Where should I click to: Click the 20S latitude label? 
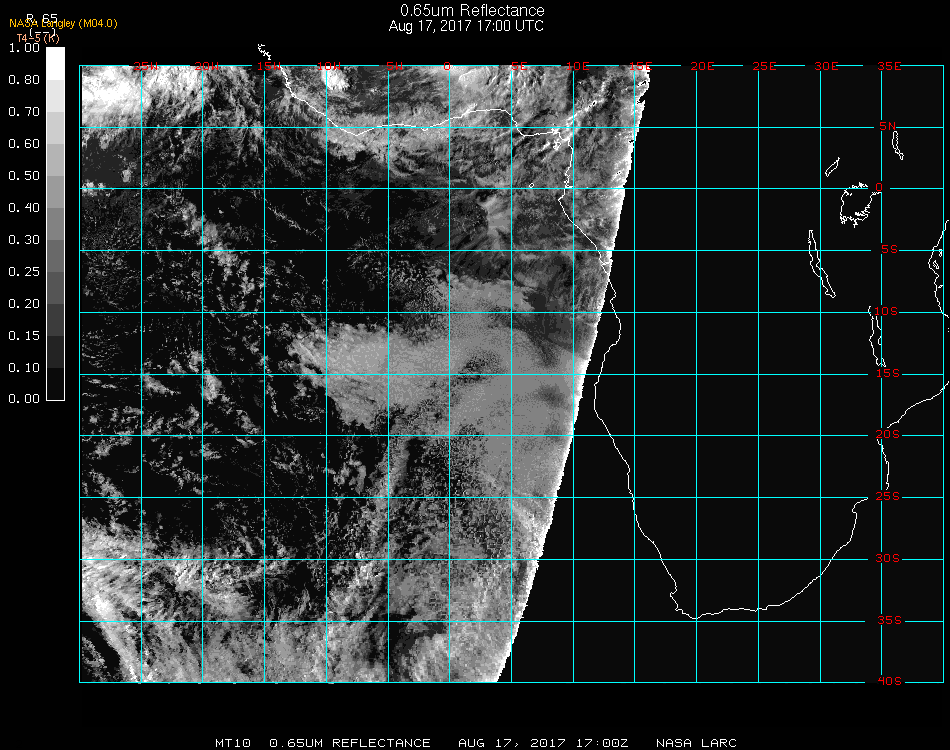(888, 436)
